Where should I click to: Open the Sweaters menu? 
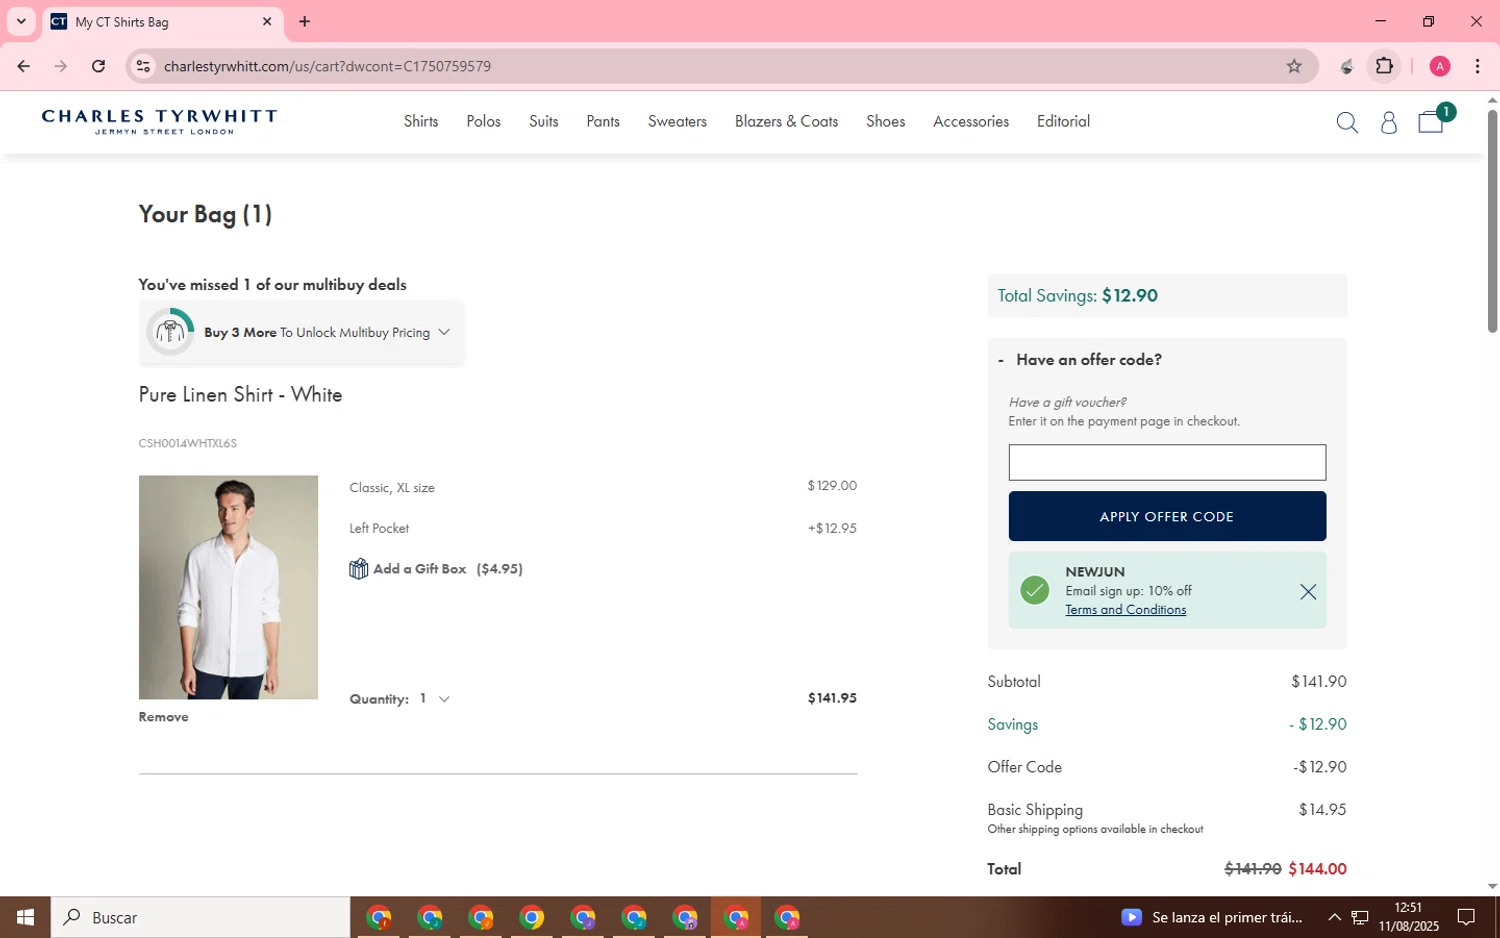677,121
